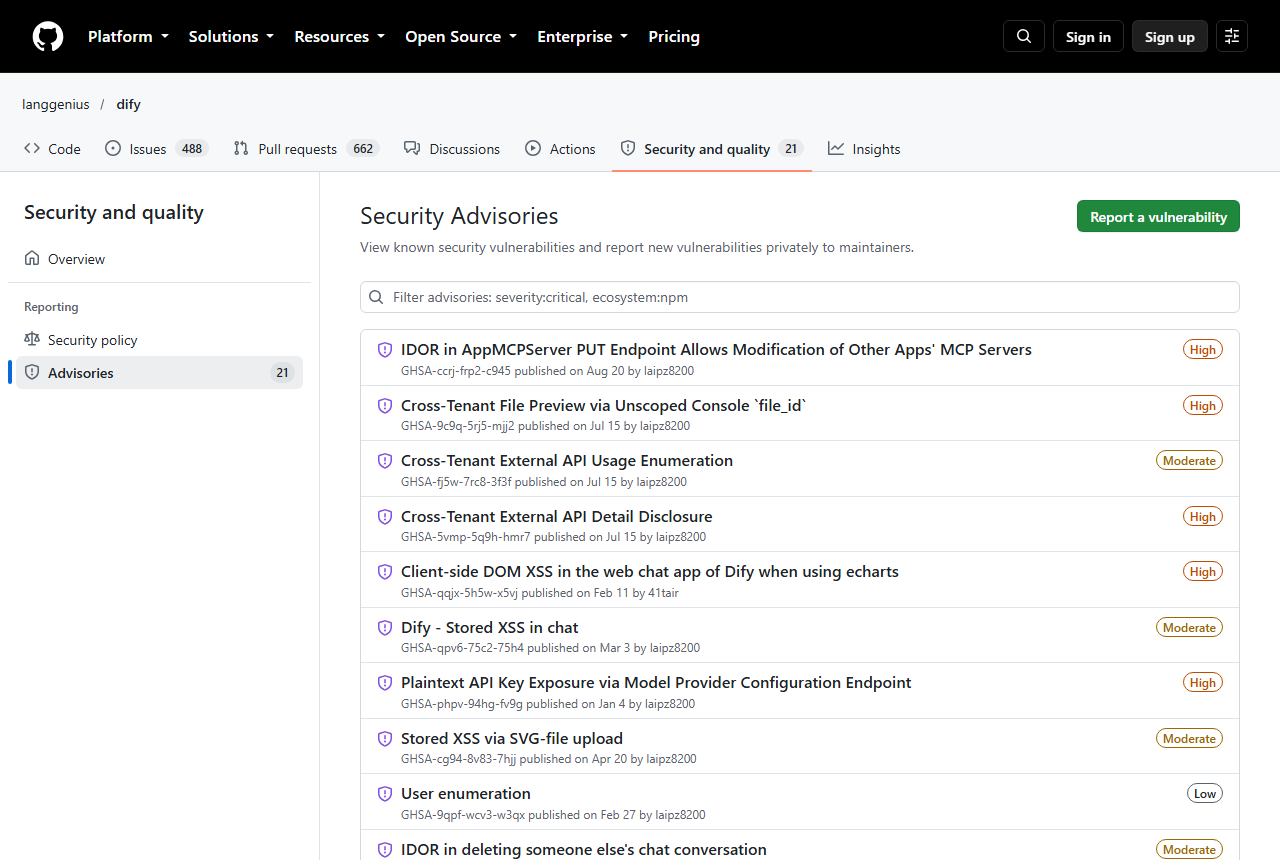Viewport: 1280px width, 860px height.
Task: Open Cross-Tenant External API Usage Enumeration advisory
Action: pos(567,461)
